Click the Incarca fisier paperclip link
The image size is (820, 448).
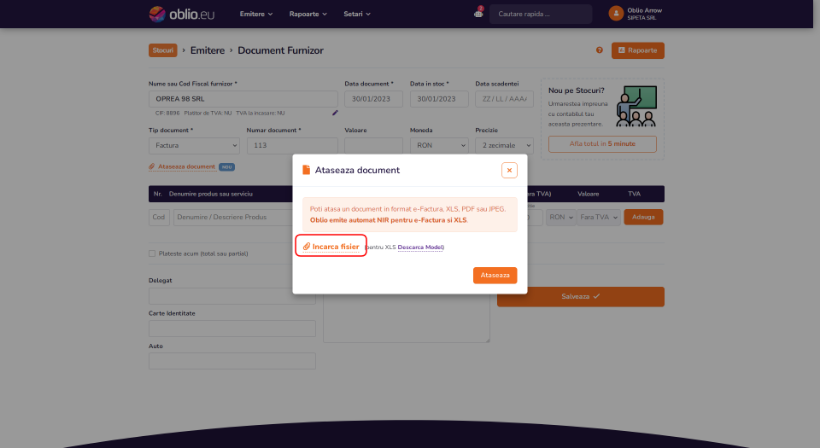coord(331,246)
